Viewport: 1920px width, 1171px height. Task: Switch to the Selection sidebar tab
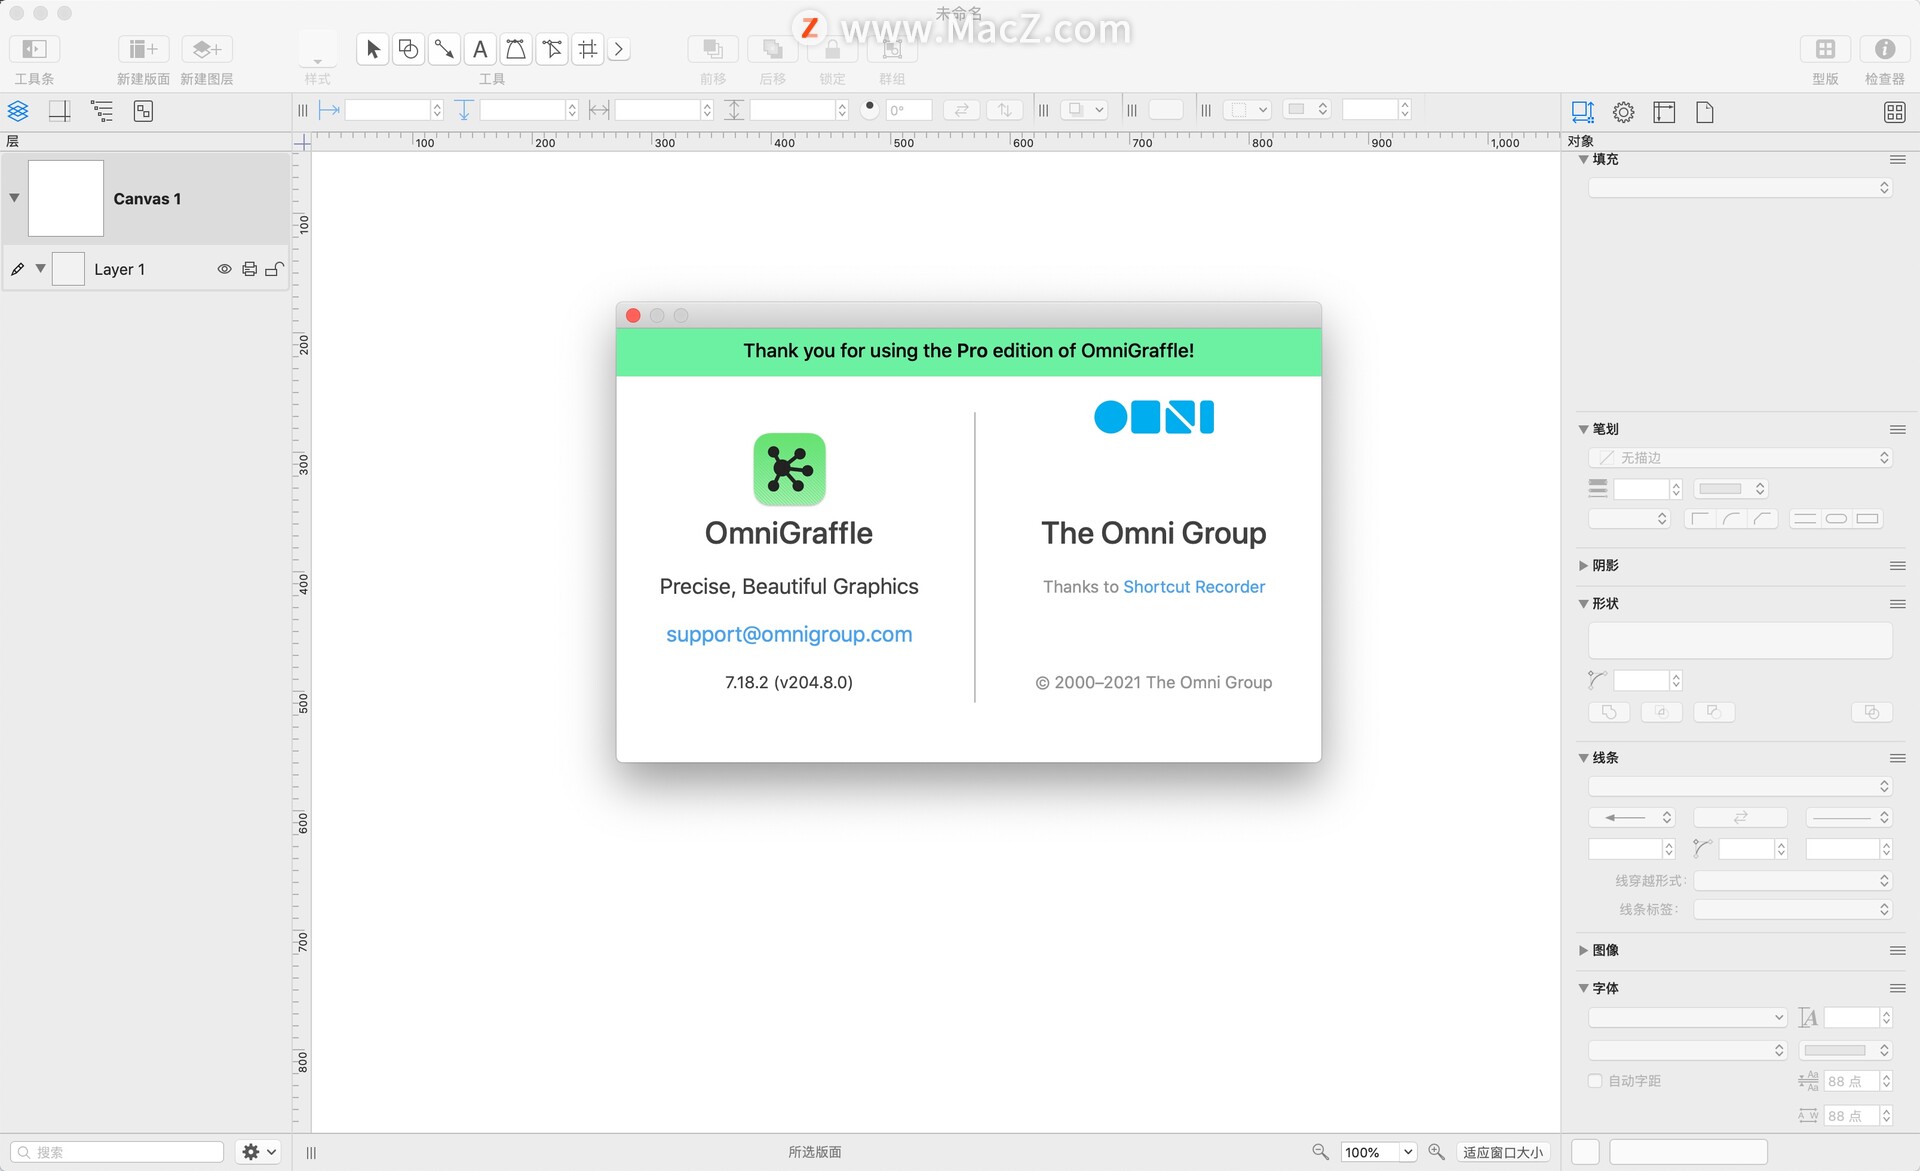click(x=143, y=111)
